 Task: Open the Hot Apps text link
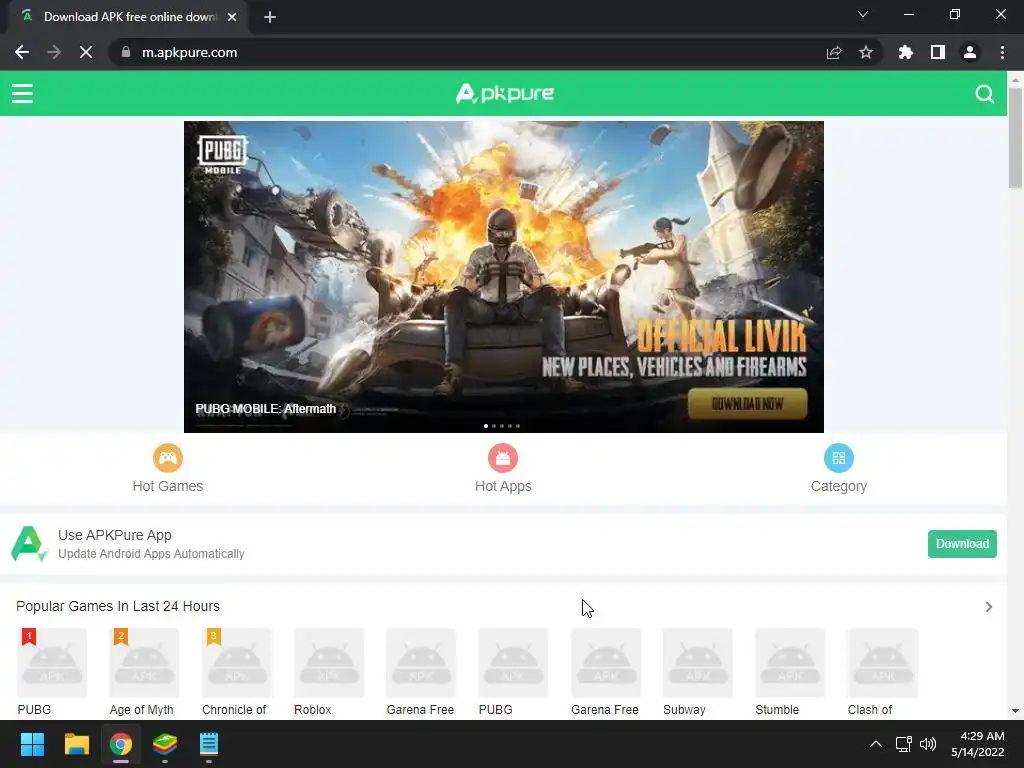click(x=503, y=486)
